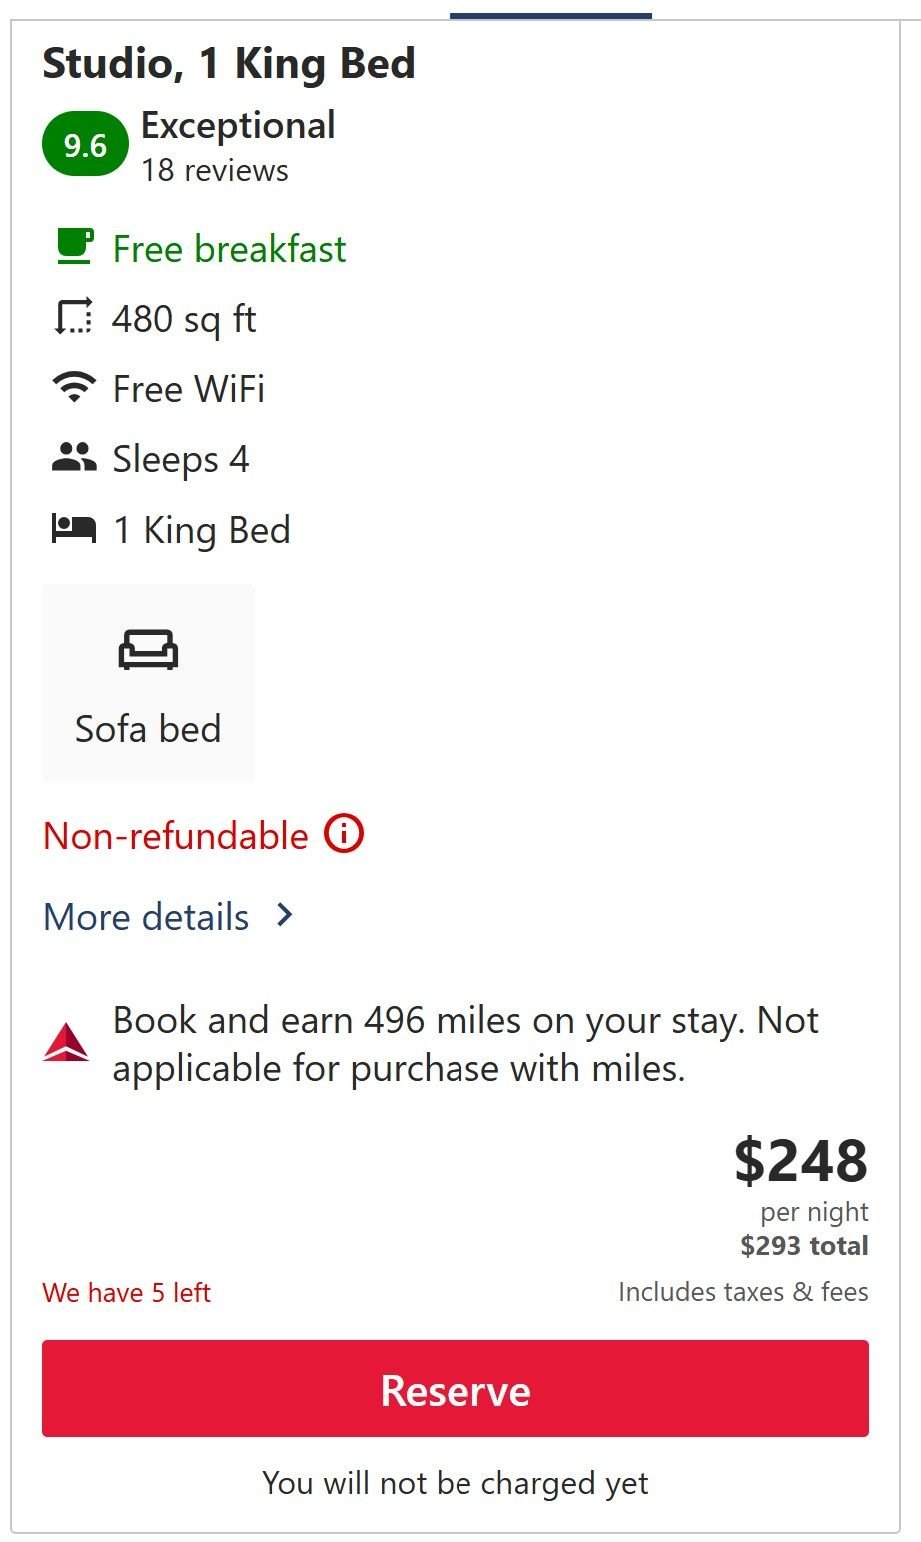Click the red Delta triangle logo
The image size is (921, 1542).
[x=66, y=1043]
